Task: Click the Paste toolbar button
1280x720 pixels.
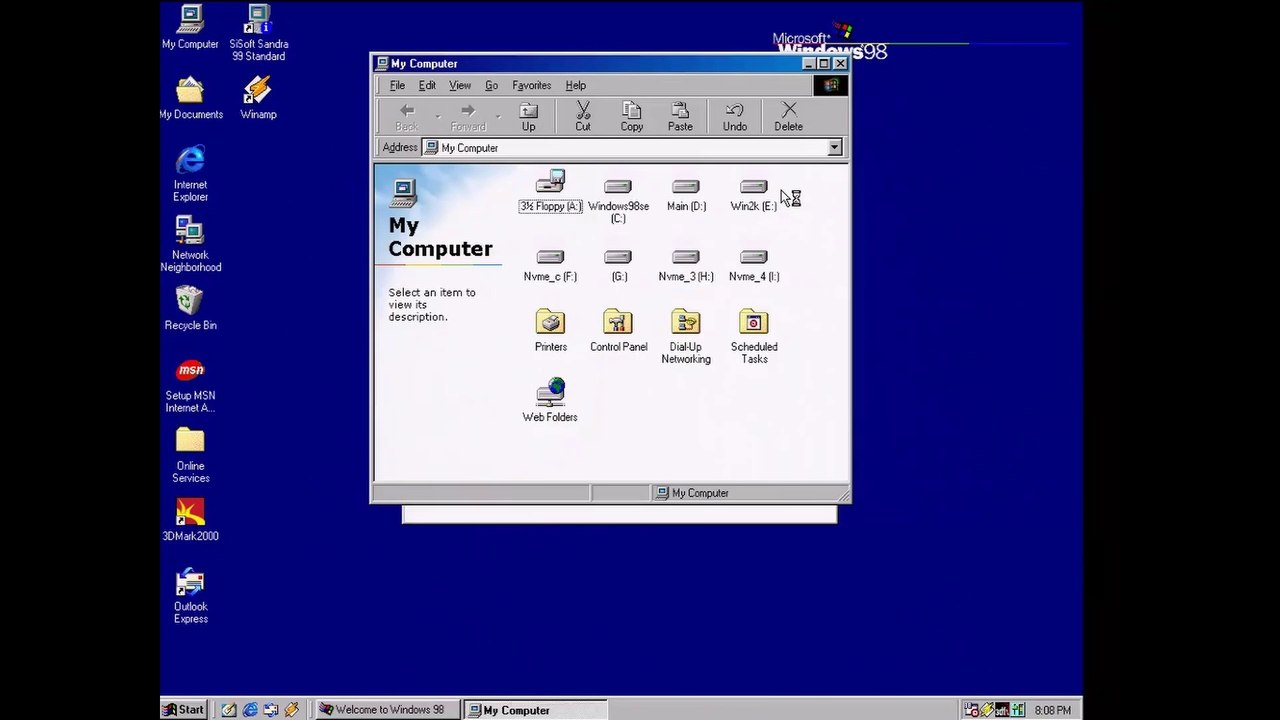Action: [x=680, y=116]
